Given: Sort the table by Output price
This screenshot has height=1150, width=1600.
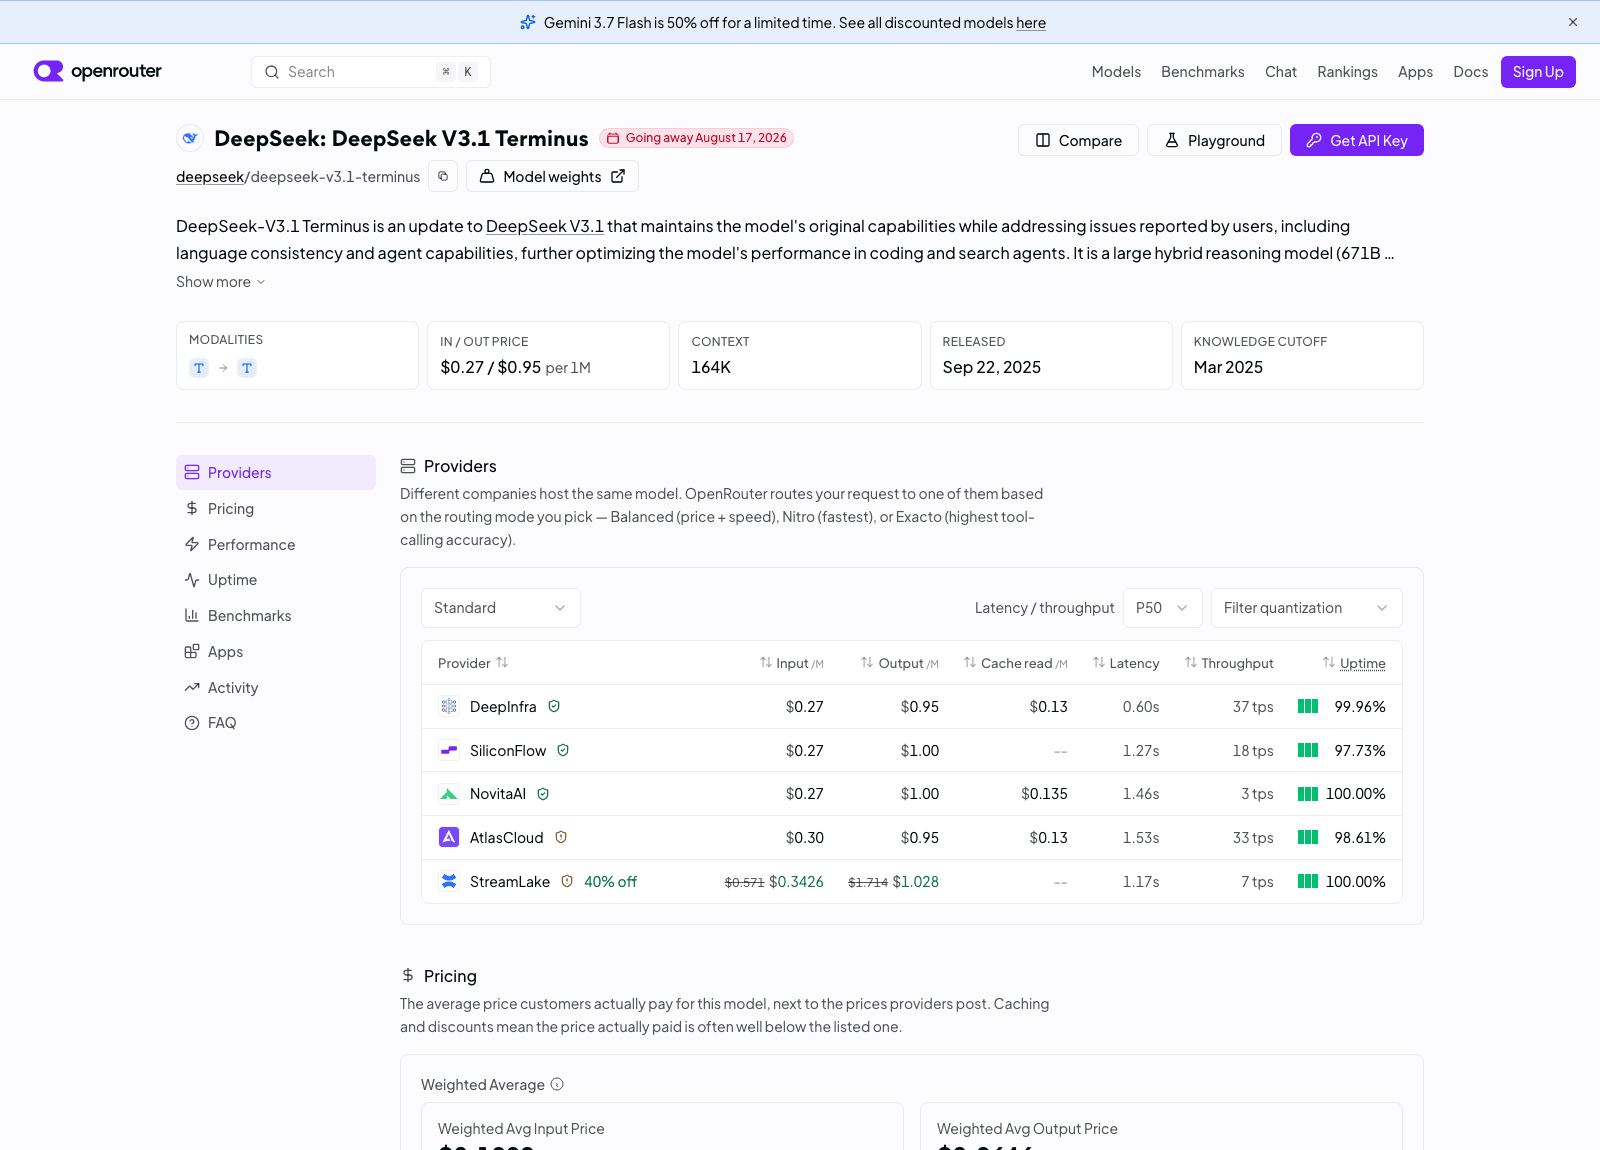Looking at the screenshot, I should [900, 663].
